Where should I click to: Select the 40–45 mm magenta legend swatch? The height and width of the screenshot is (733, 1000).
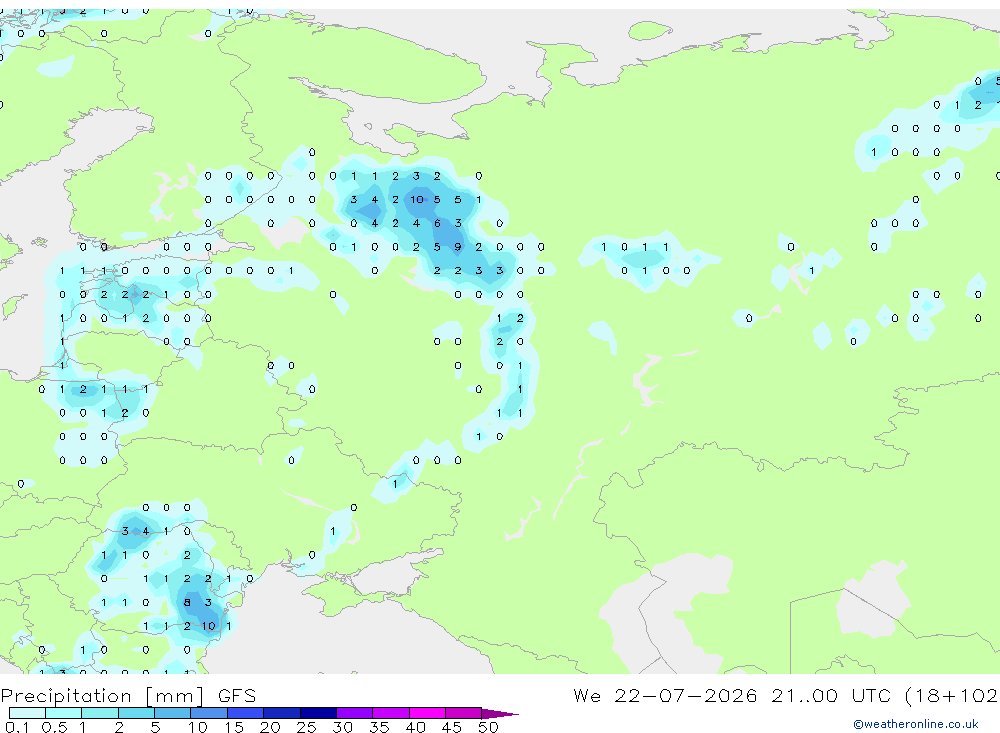(427, 713)
